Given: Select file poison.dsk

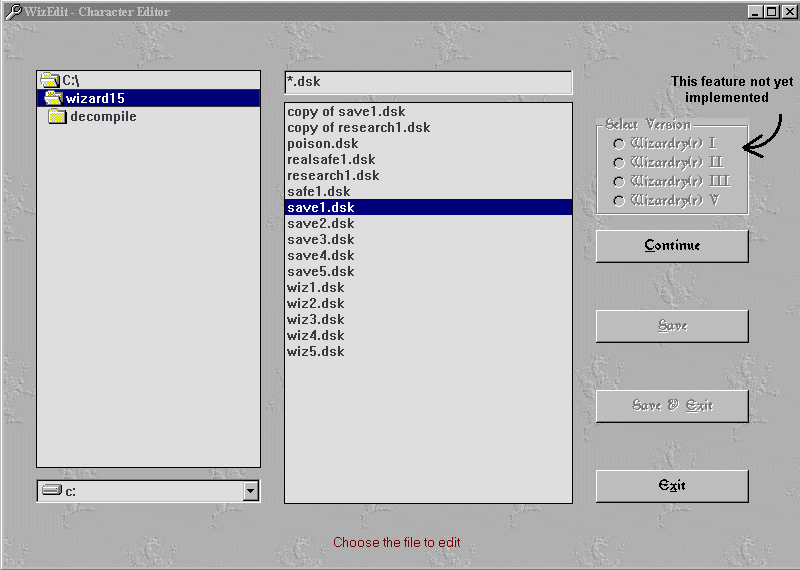Looking at the screenshot, I should coord(429,143).
